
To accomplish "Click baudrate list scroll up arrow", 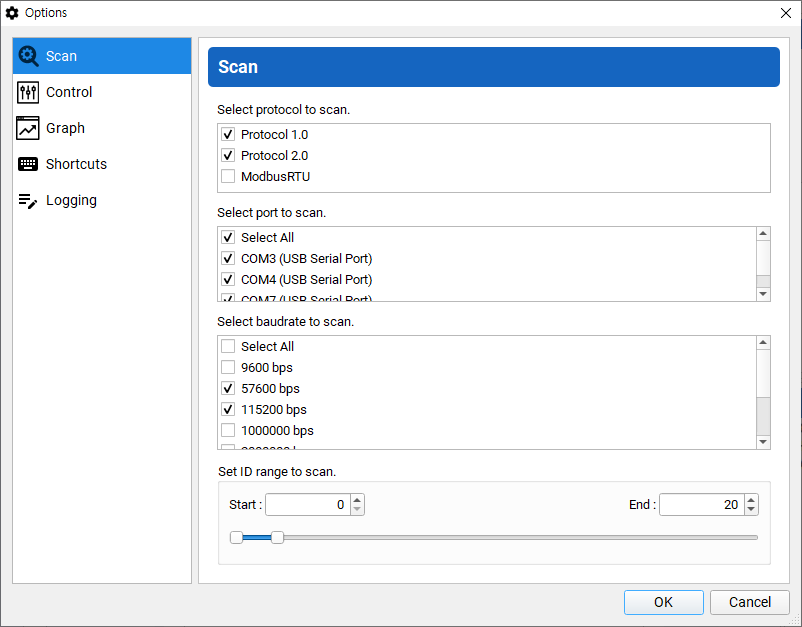I will pos(763,343).
